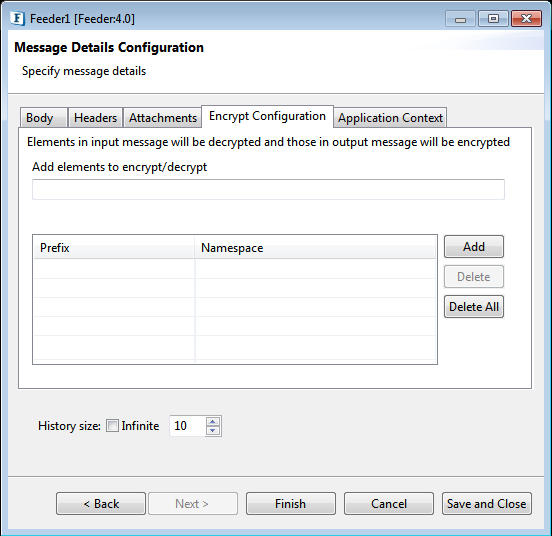The height and width of the screenshot is (536, 552).
Task: Click the Feeder application icon in title bar
Action: tap(18, 18)
